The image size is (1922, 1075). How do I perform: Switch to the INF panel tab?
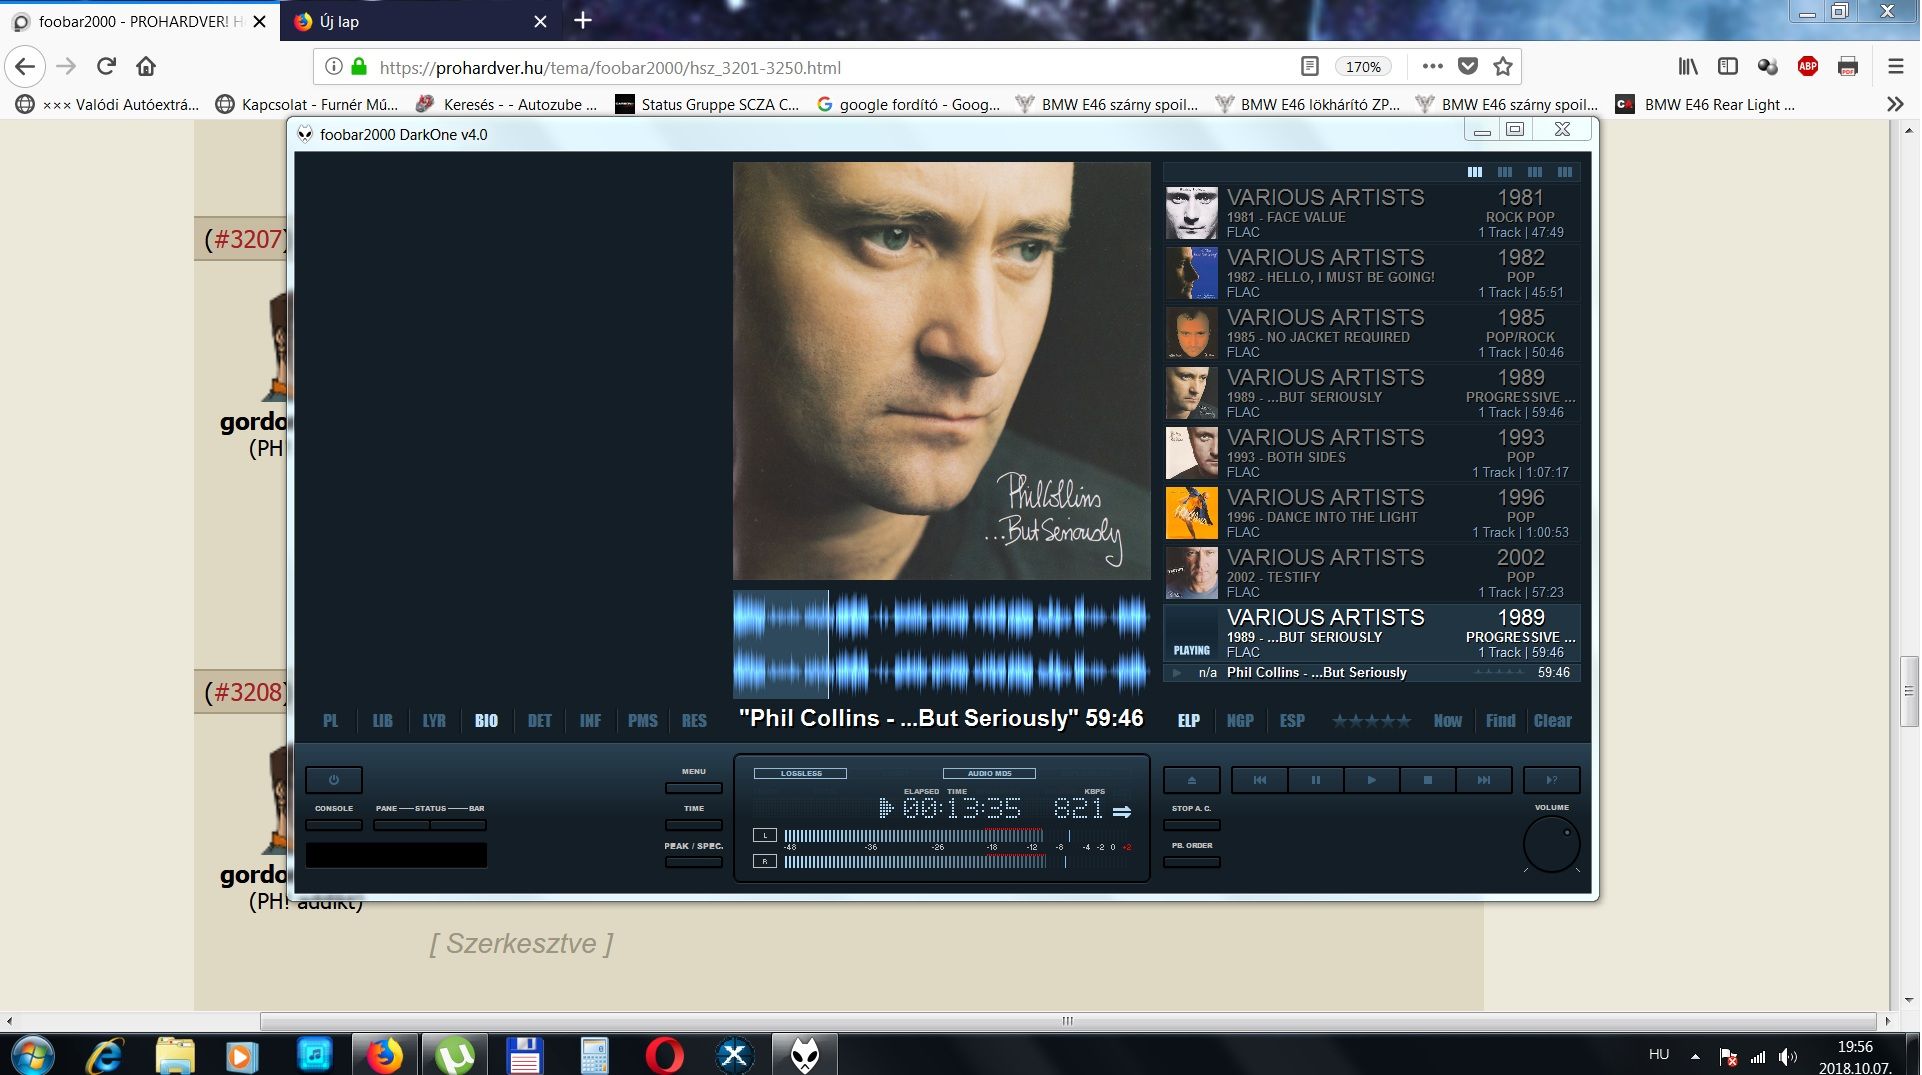point(591,721)
